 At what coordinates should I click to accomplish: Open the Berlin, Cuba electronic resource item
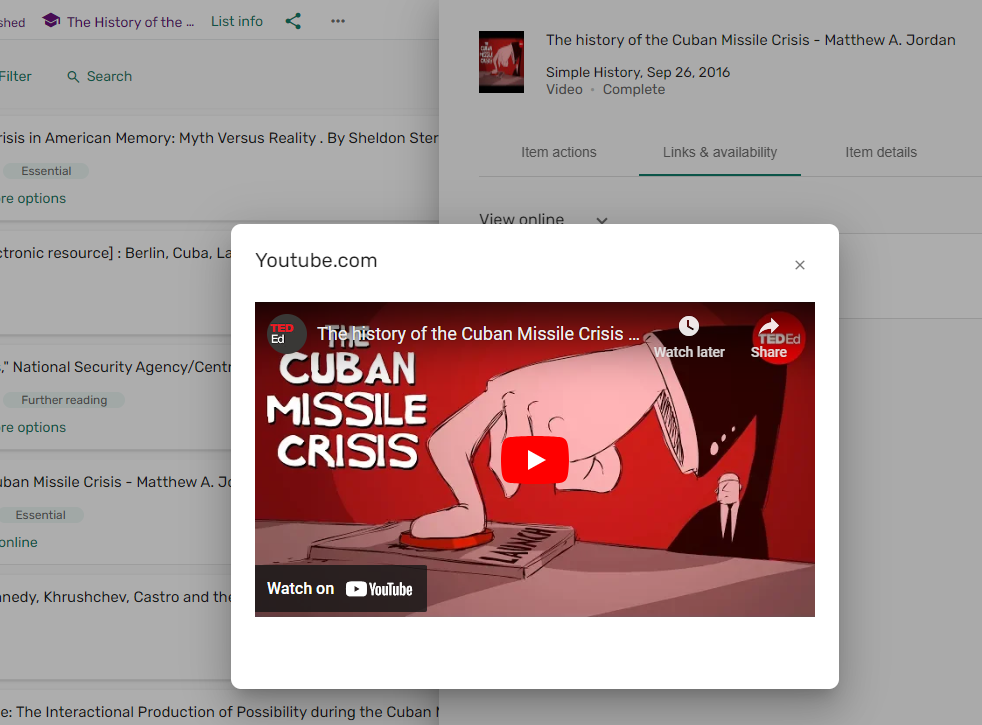tap(115, 253)
